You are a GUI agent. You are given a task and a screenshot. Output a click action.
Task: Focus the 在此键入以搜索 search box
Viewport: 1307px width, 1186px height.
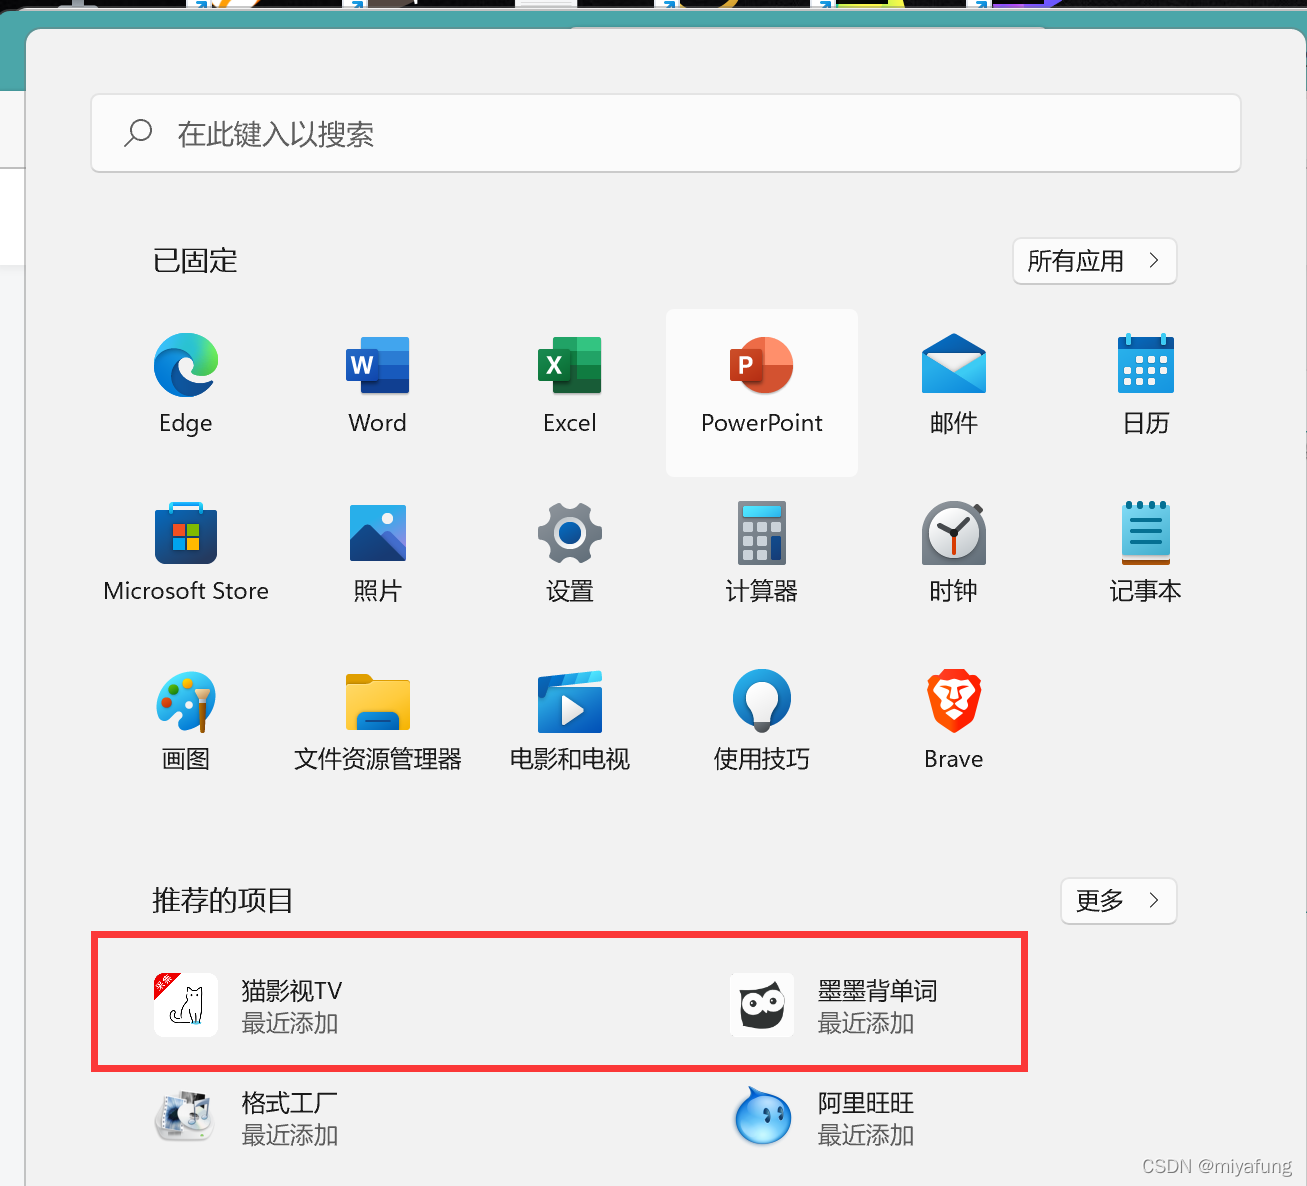666,133
